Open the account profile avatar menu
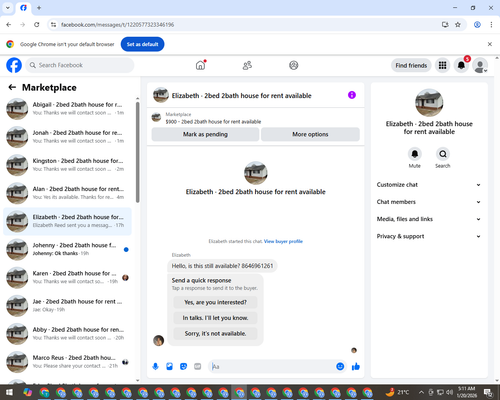500x400 pixels. click(480, 65)
